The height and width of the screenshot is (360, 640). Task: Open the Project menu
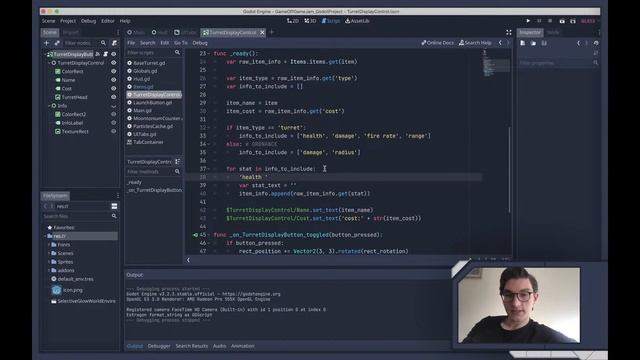pyautogui.click(x=68, y=21)
